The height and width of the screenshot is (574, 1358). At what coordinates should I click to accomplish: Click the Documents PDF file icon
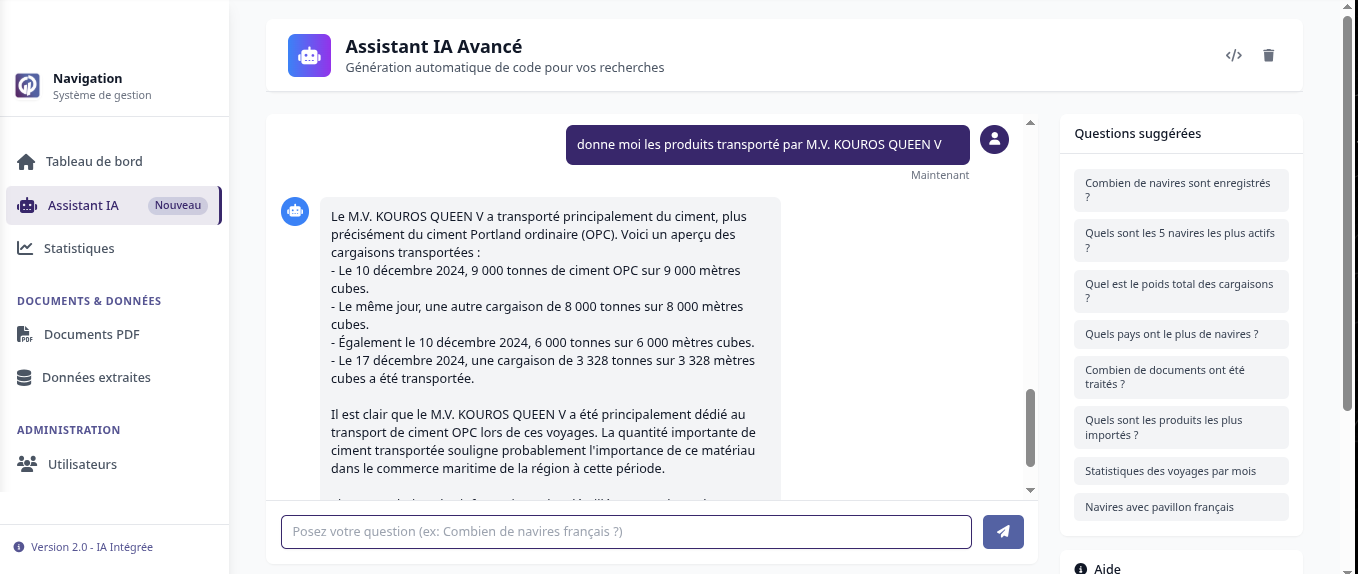point(25,334)
